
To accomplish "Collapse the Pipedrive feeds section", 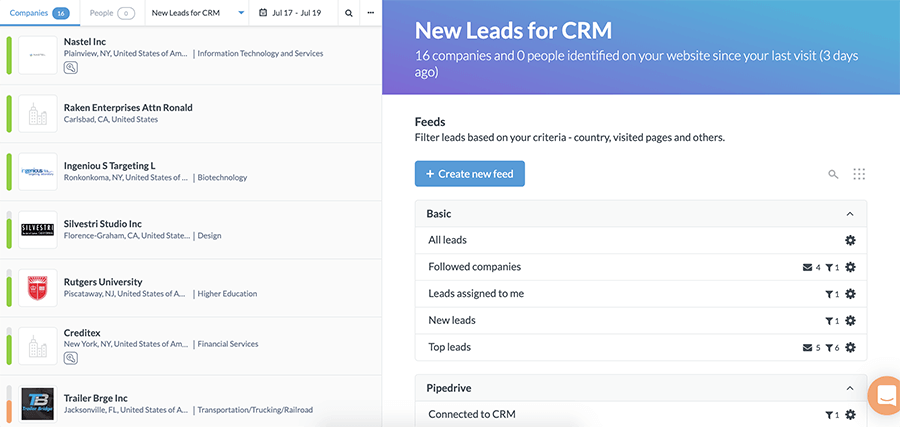I will (x=849, y=389).
